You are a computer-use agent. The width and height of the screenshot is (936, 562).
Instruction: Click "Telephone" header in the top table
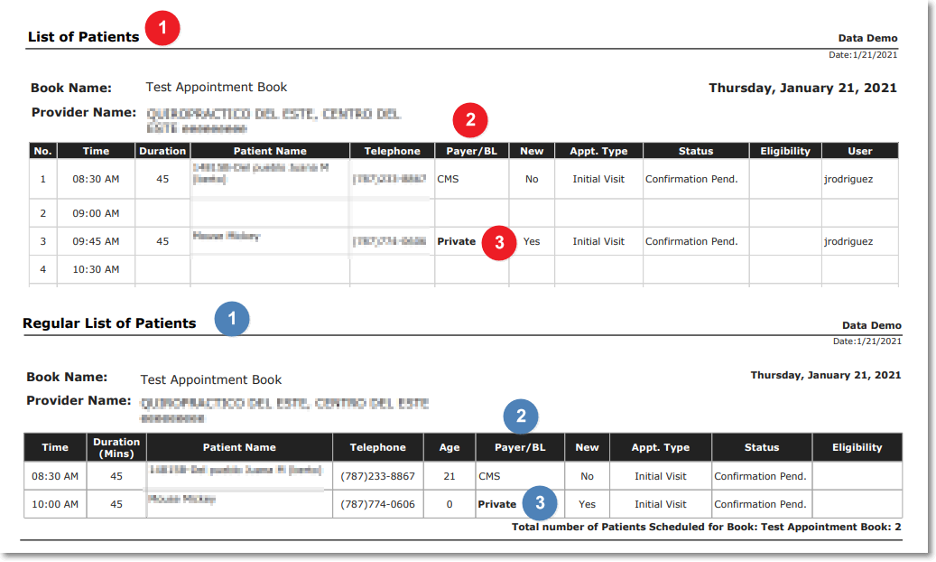(392, 151)
